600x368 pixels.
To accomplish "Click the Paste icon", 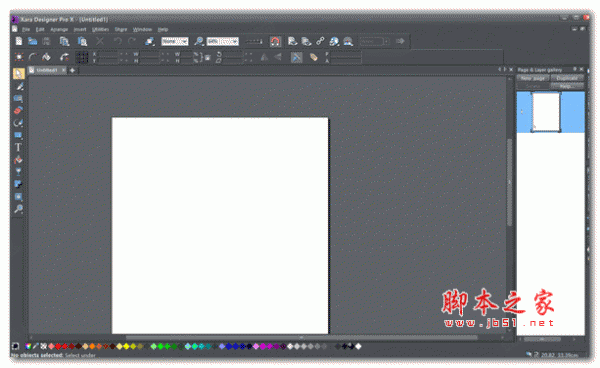I will [x=82, y=41].
